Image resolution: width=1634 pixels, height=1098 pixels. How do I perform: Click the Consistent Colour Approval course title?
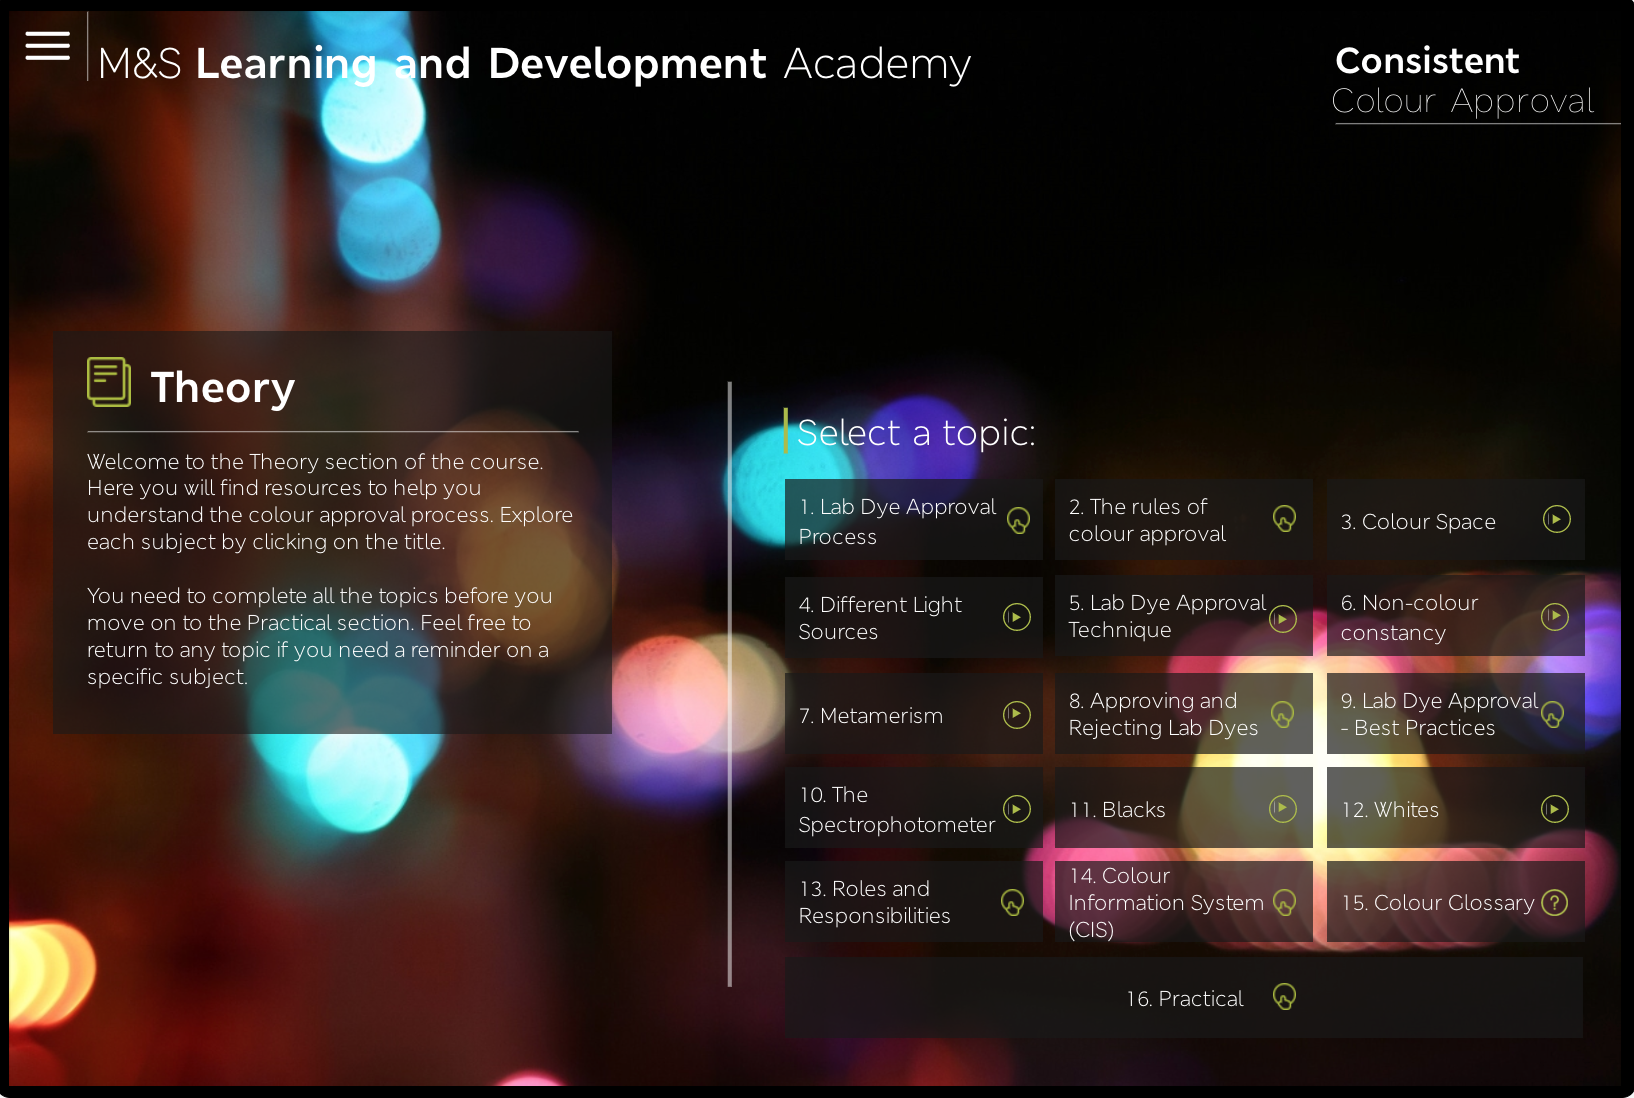pos(1462,81)
